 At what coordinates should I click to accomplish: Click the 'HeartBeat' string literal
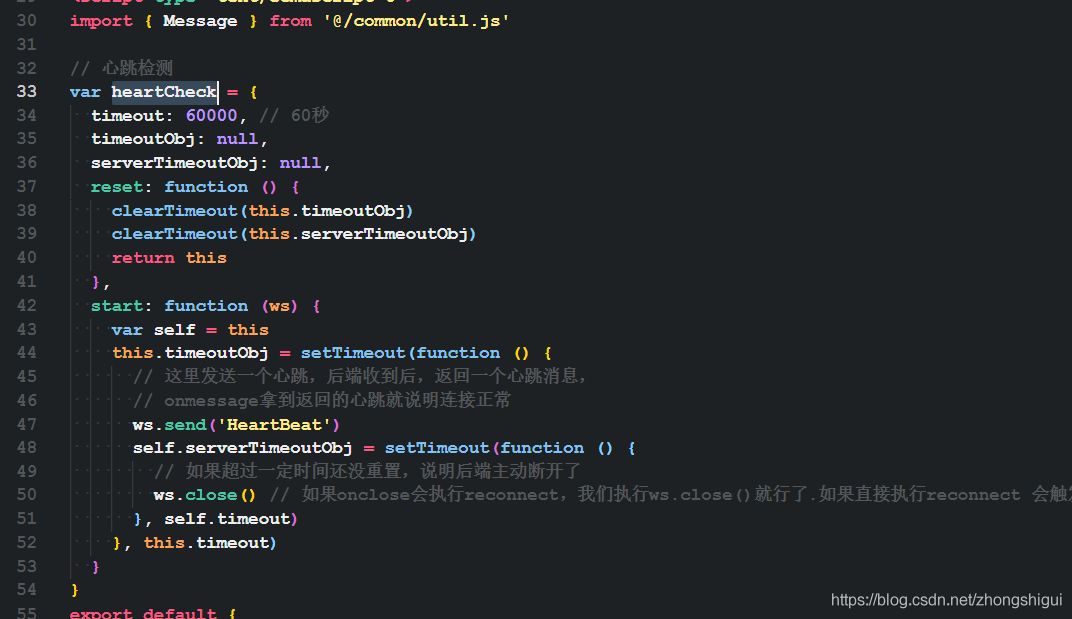coord(274,425)
